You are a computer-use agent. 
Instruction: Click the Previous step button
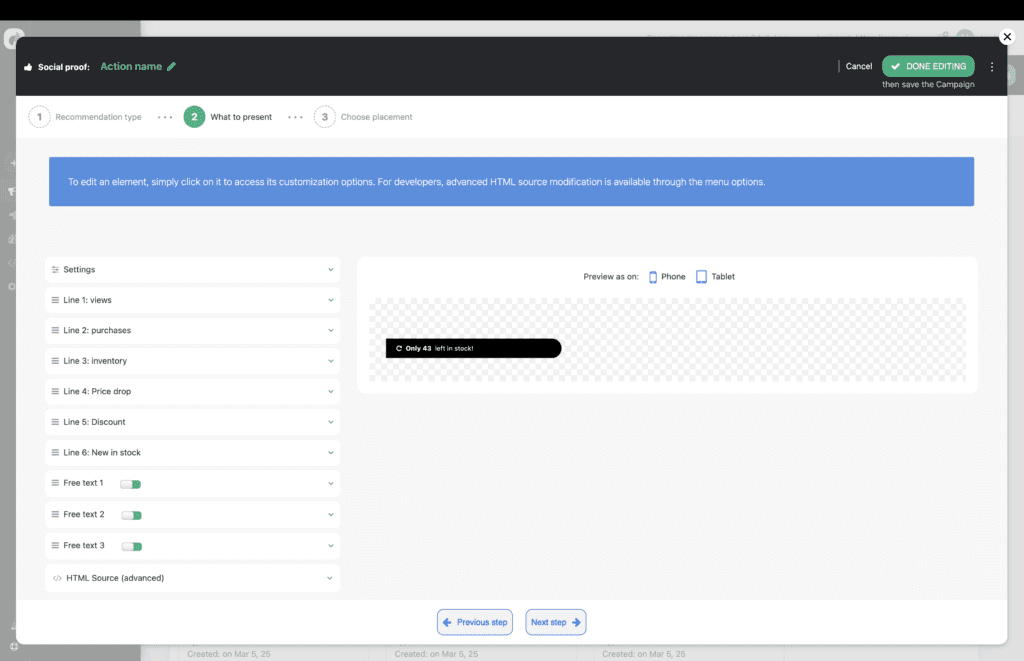475,622
